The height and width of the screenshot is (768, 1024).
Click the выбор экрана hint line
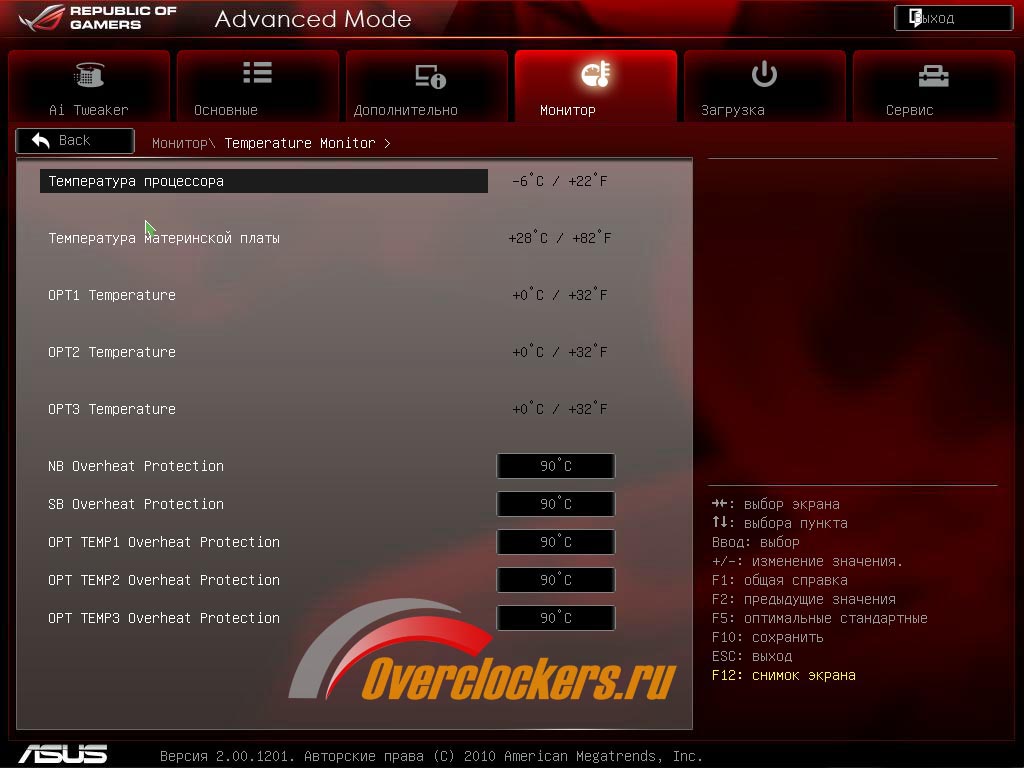pyautogui.click(x=776, y=504)
